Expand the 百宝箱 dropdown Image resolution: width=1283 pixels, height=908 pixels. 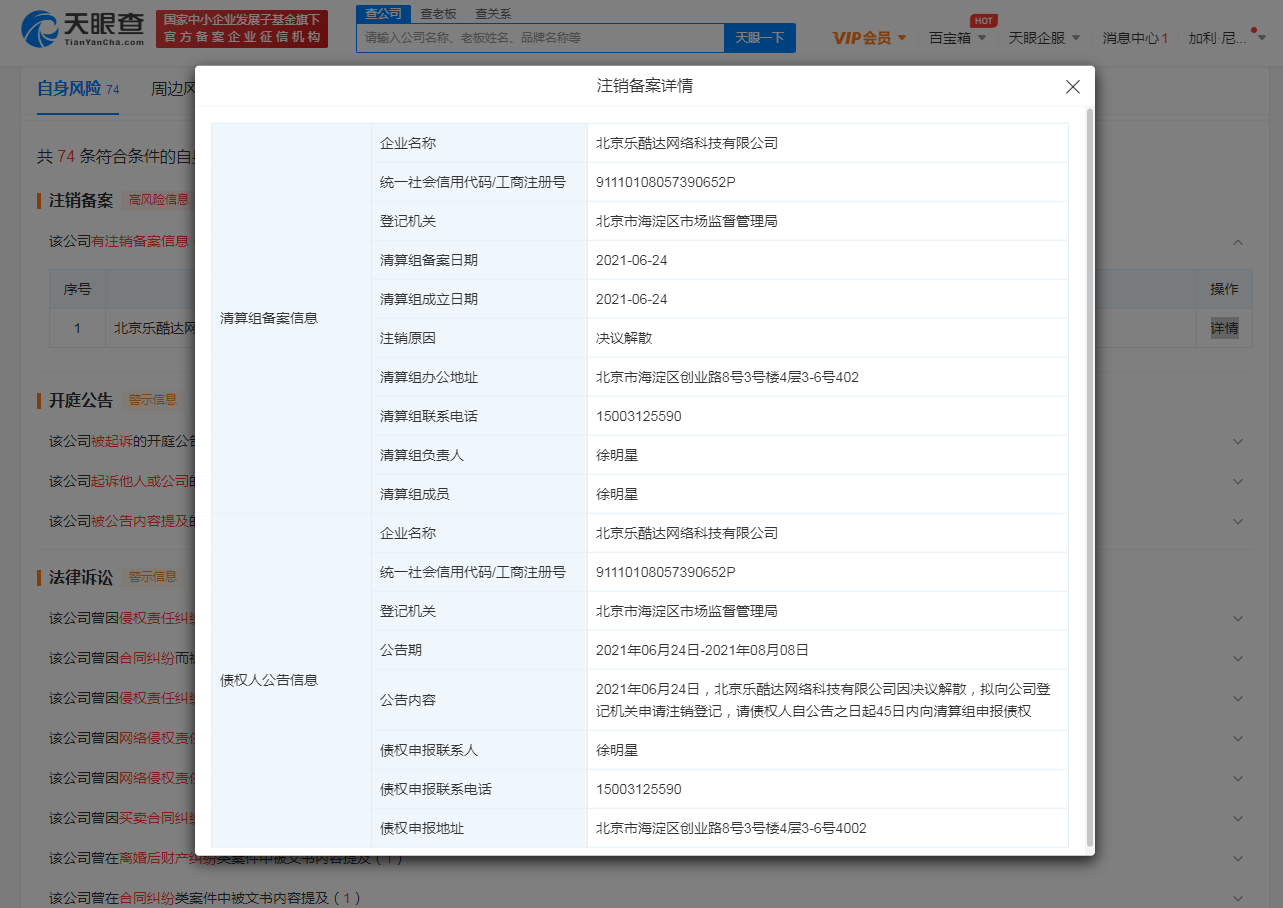(957, 38)
